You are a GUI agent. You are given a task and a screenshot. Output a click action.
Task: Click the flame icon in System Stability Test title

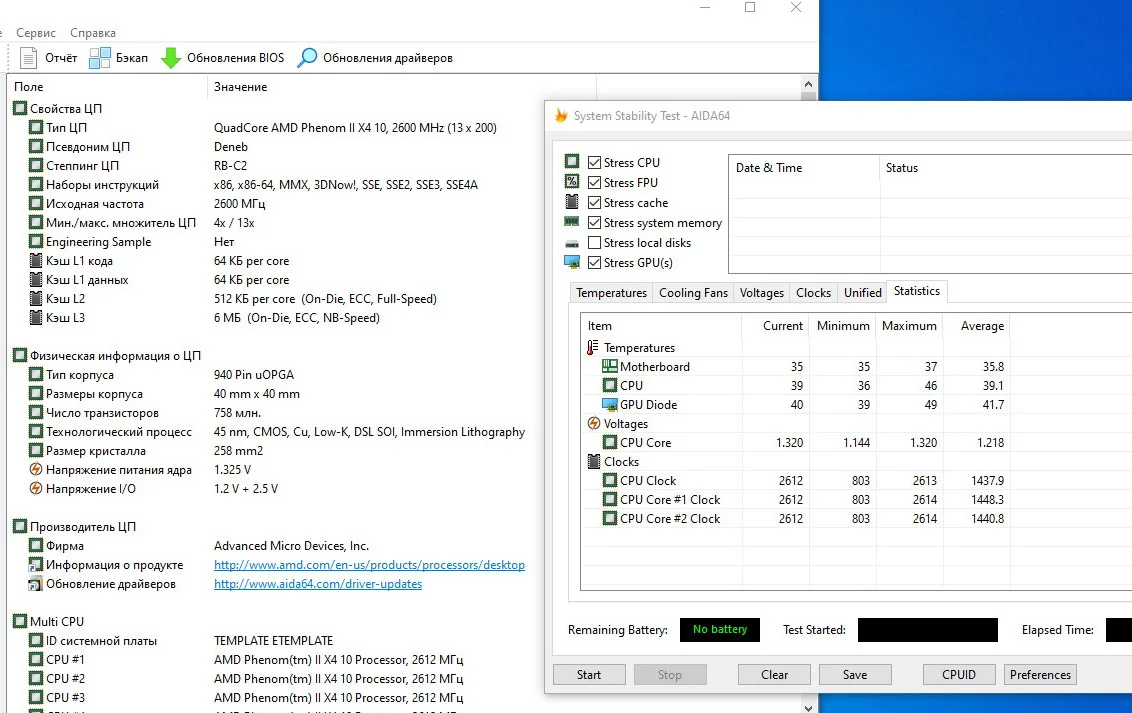coord(561,115)
